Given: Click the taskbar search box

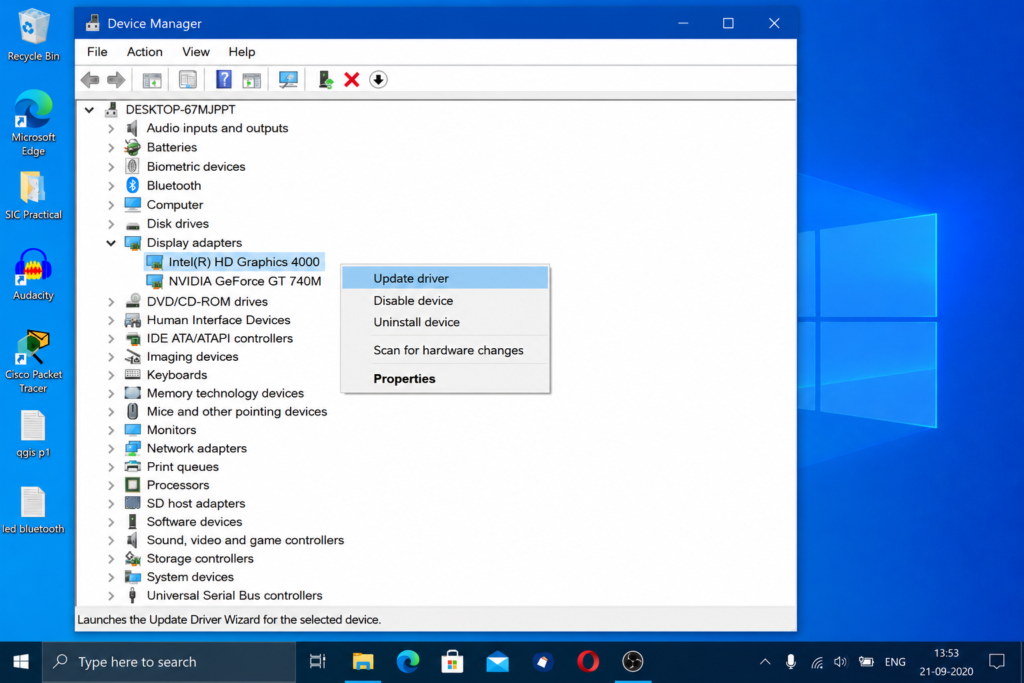Looking at the screenshot, I should (x=169, y=662).
